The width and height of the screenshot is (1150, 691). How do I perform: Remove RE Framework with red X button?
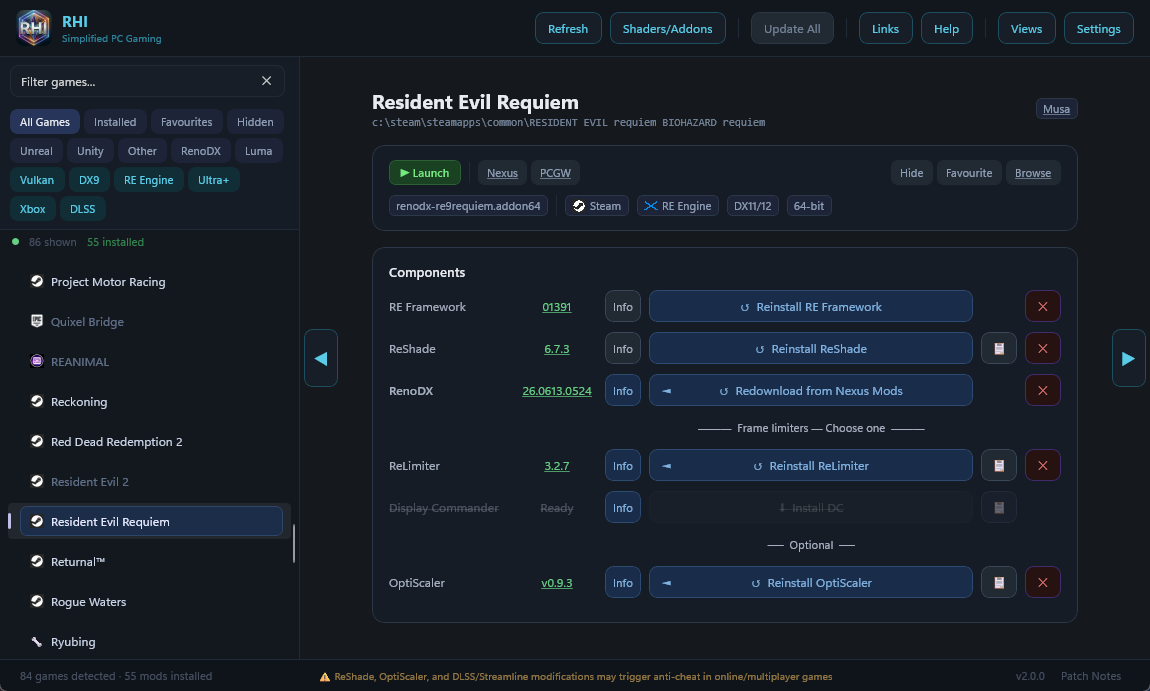1042,307
